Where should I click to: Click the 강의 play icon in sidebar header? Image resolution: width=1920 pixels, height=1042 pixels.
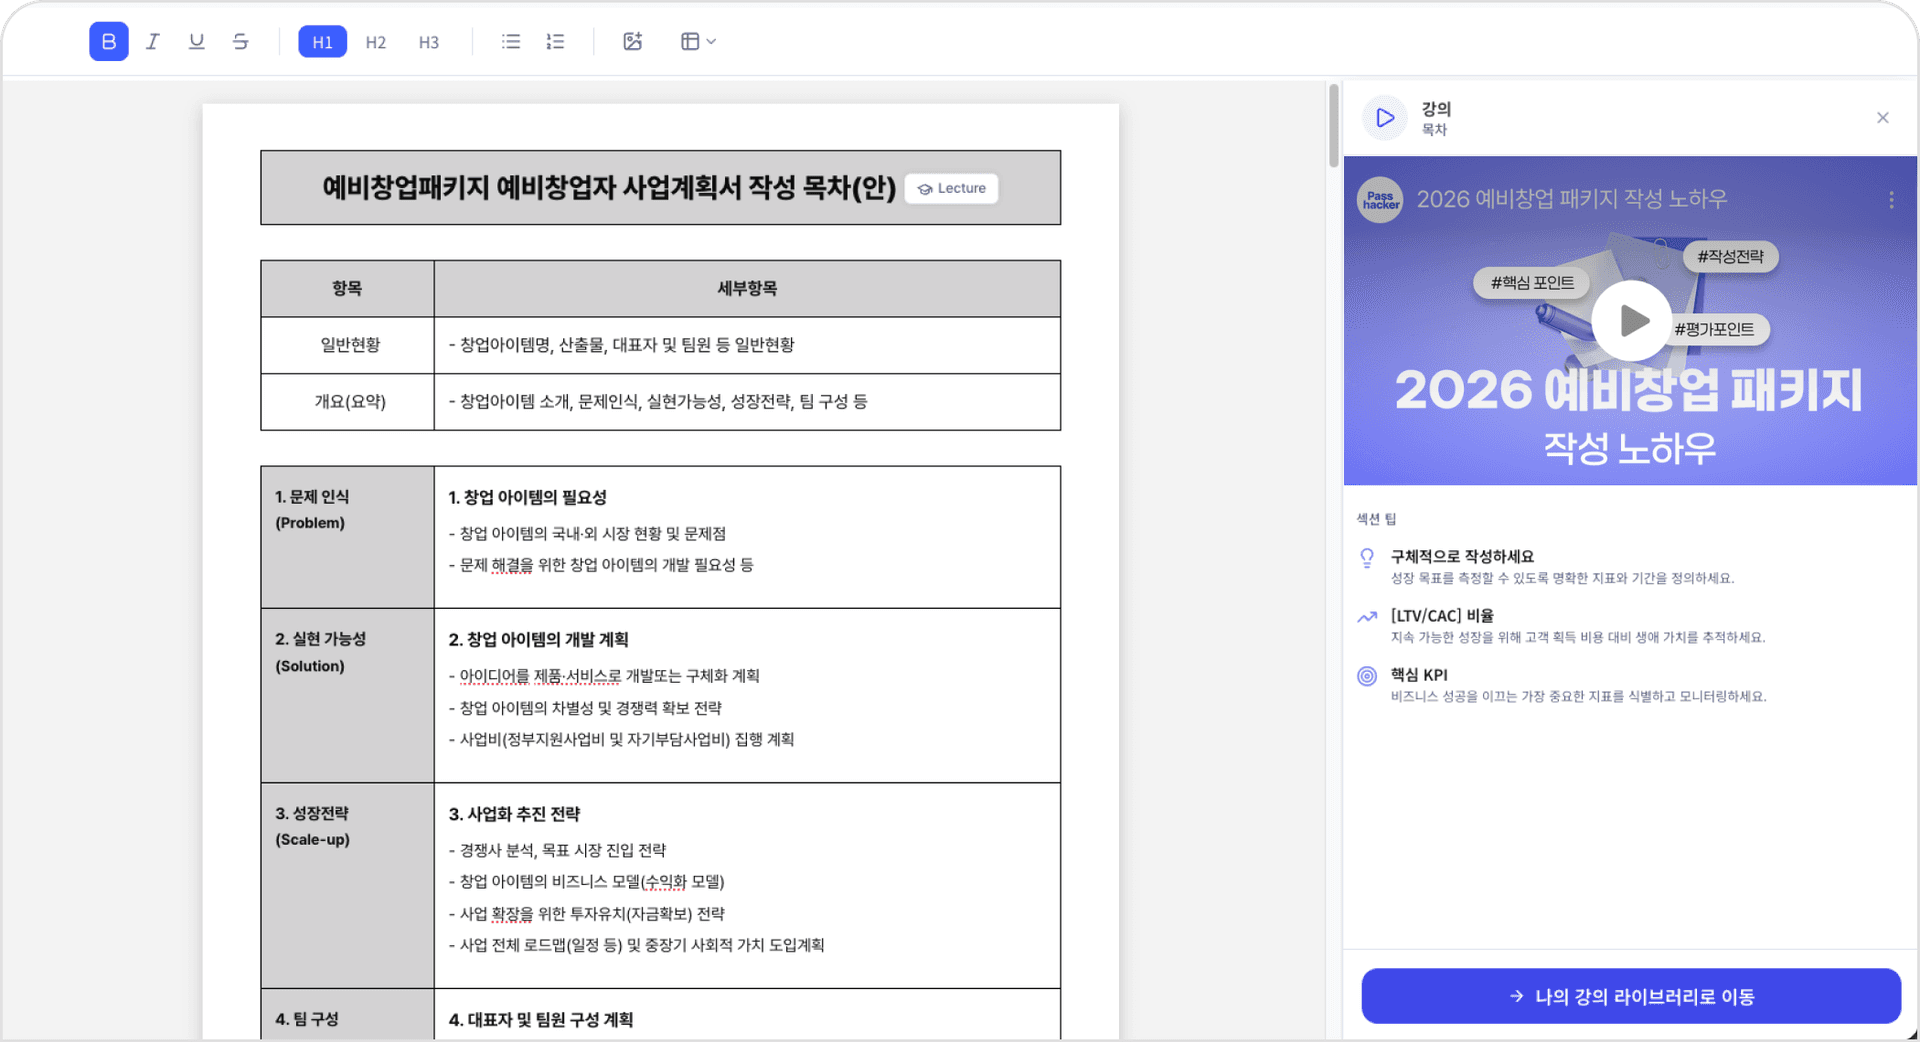coord(1384,117)
